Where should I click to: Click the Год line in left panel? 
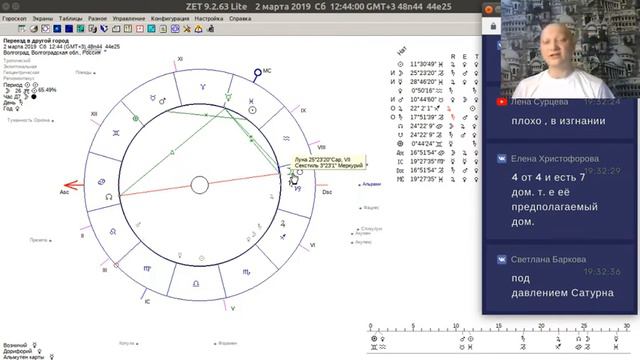[11, 109]
